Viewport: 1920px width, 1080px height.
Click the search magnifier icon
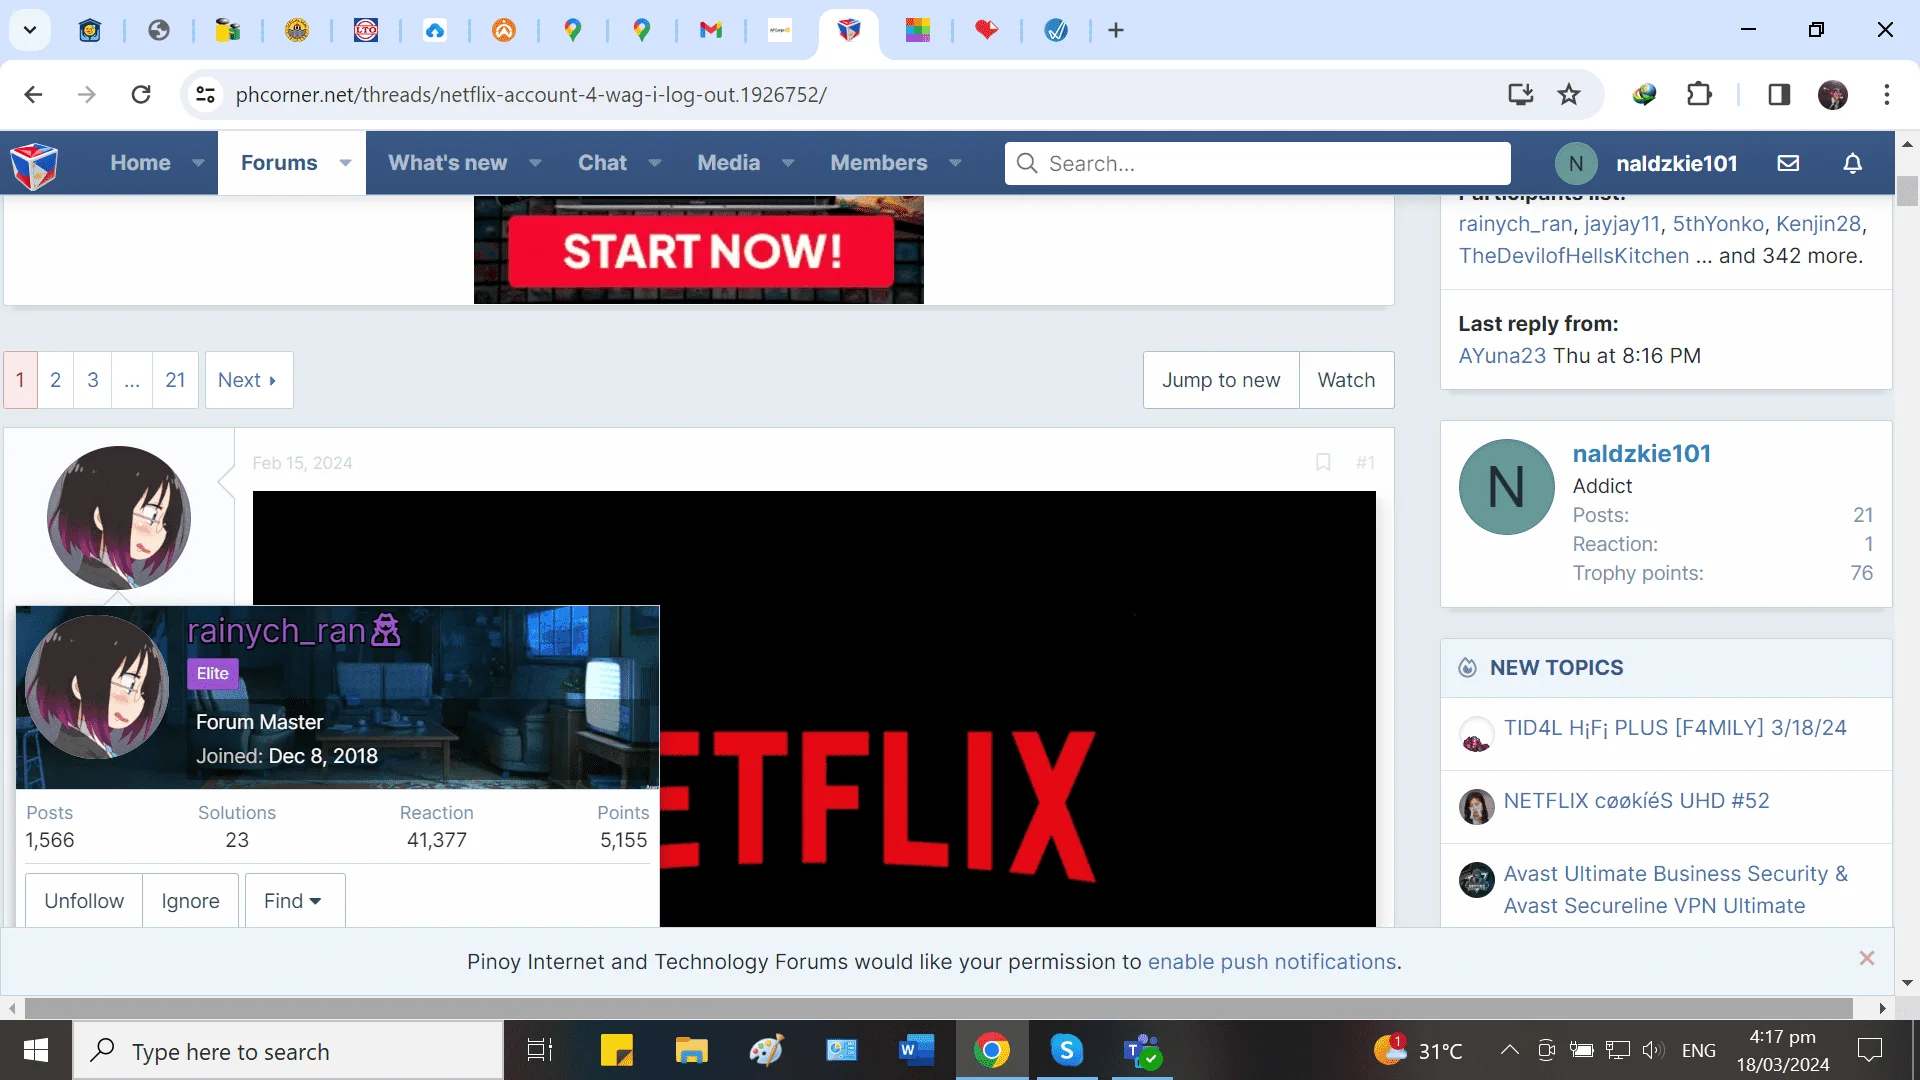pyautogui.click(x=1027, y=163)
